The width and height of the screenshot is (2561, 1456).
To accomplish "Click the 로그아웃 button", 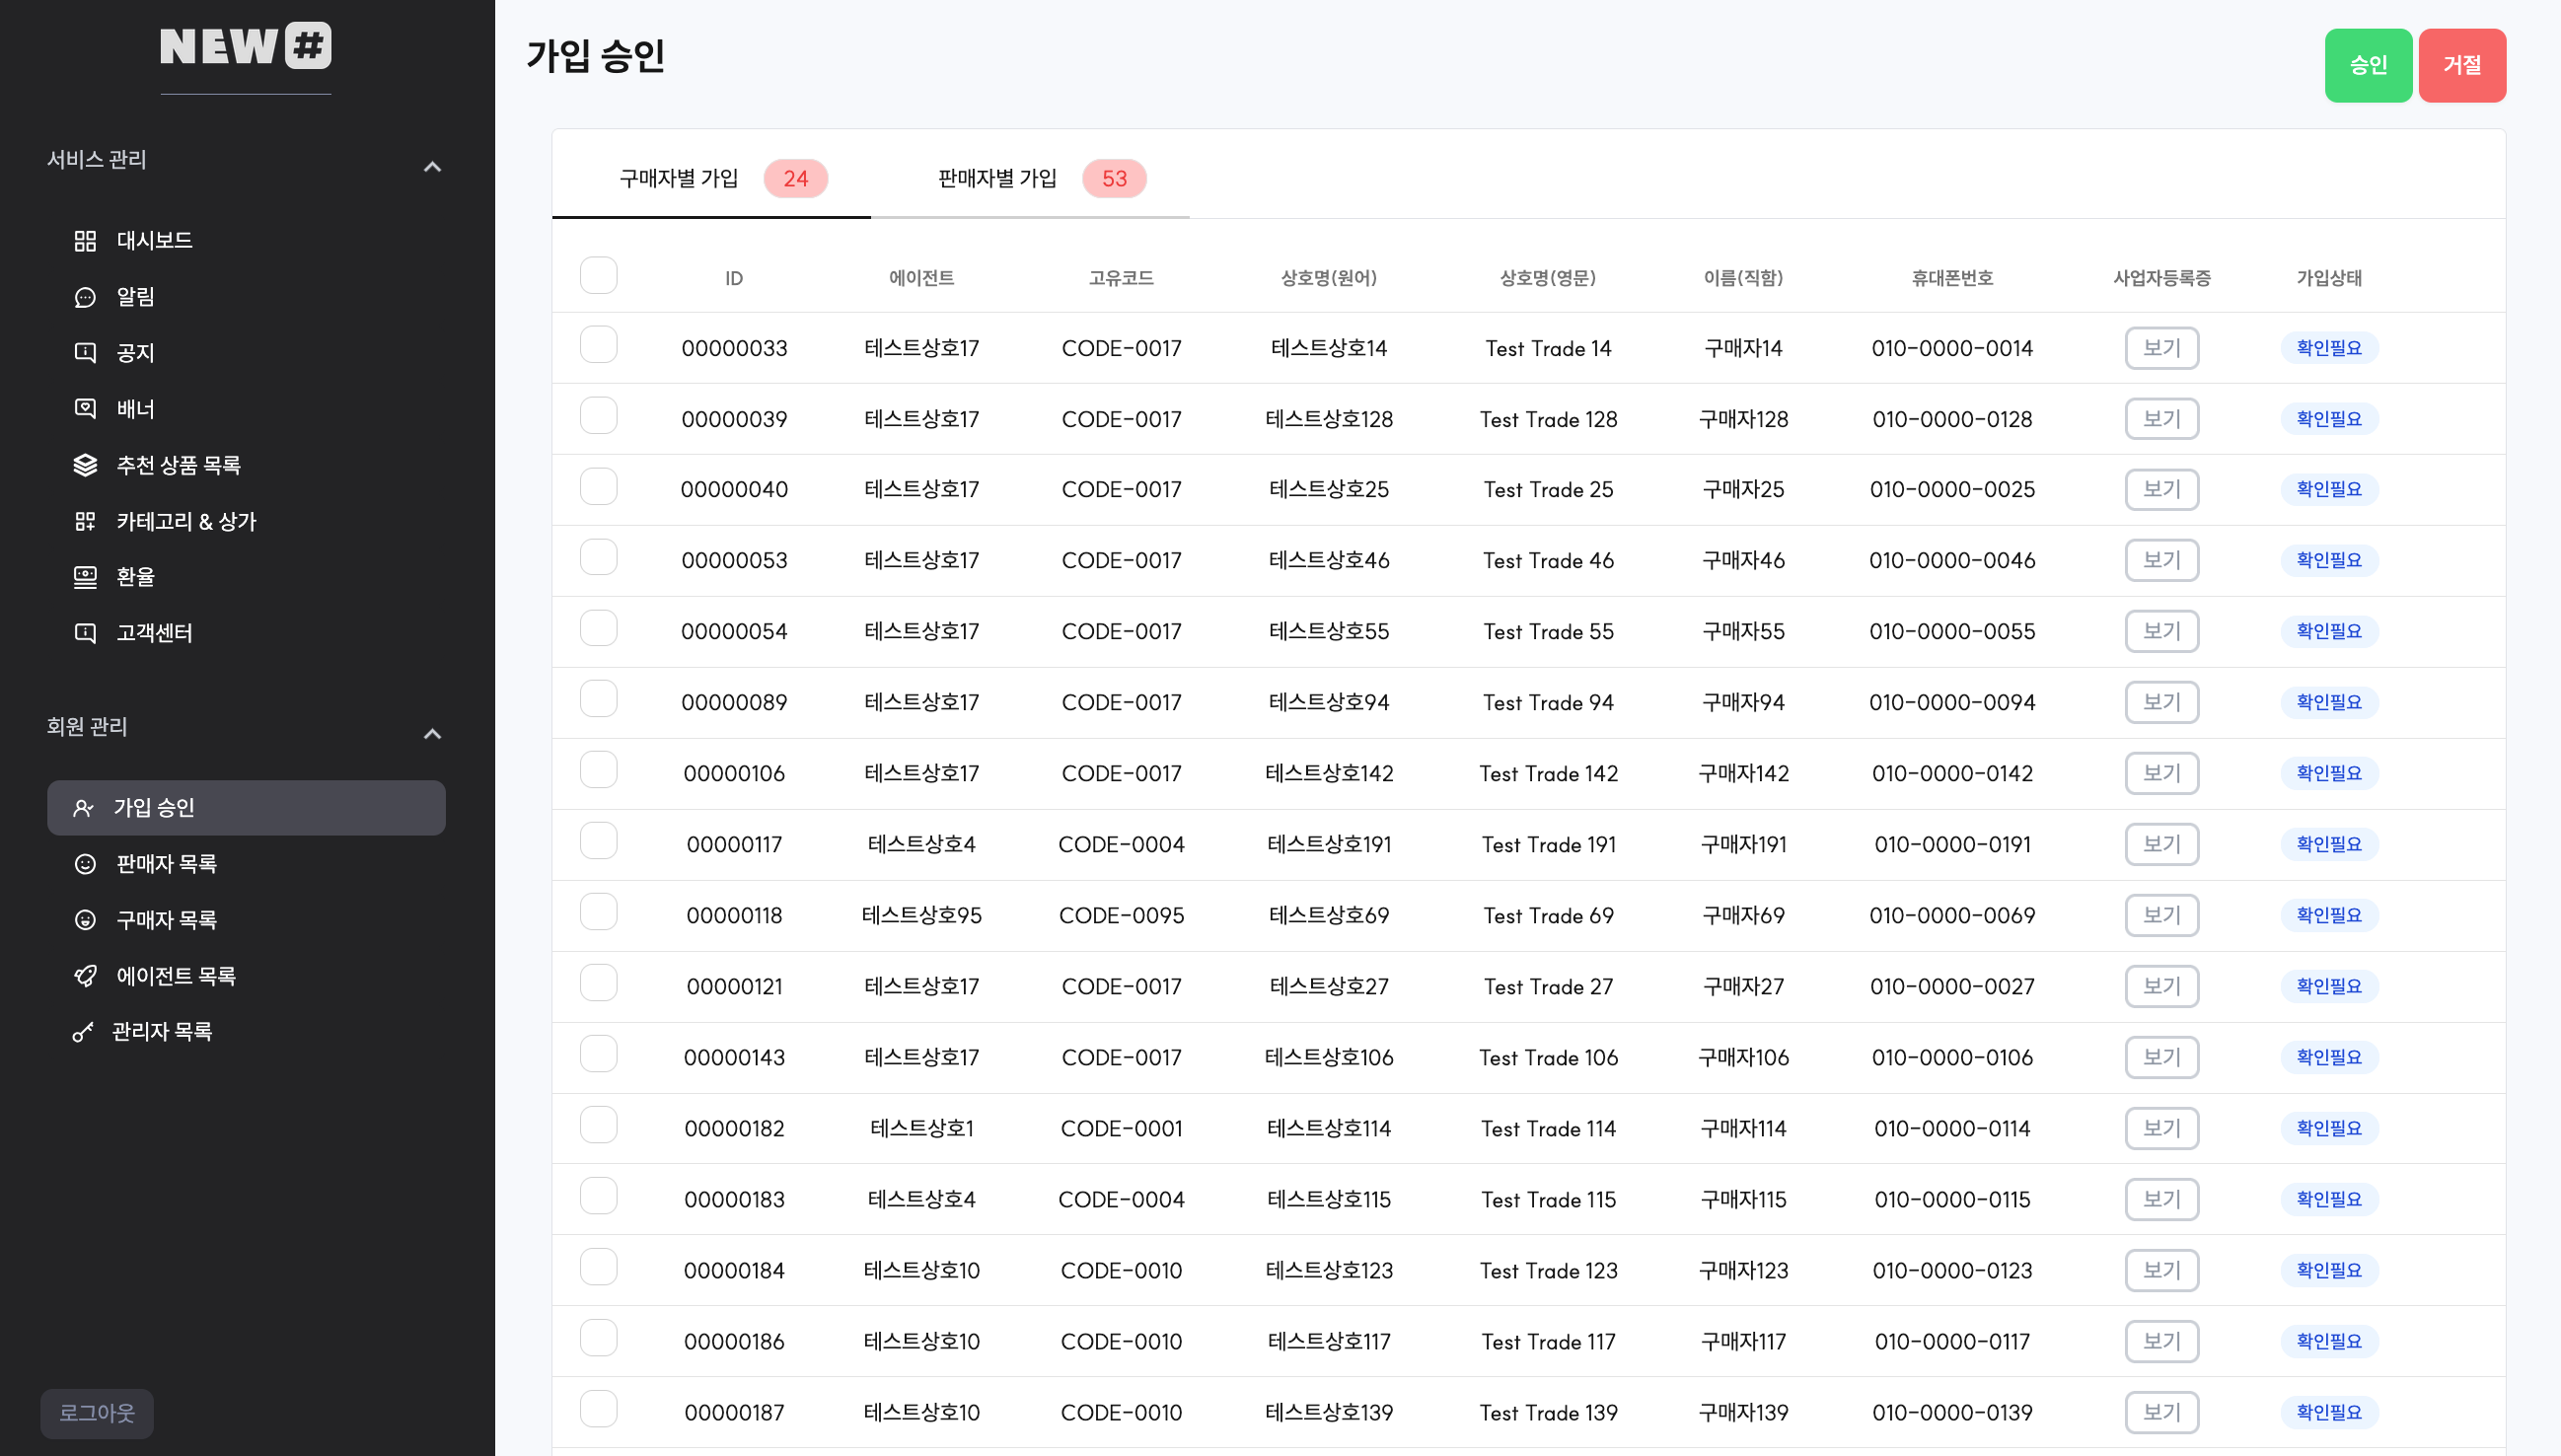I will click(x=97, y=1413).
